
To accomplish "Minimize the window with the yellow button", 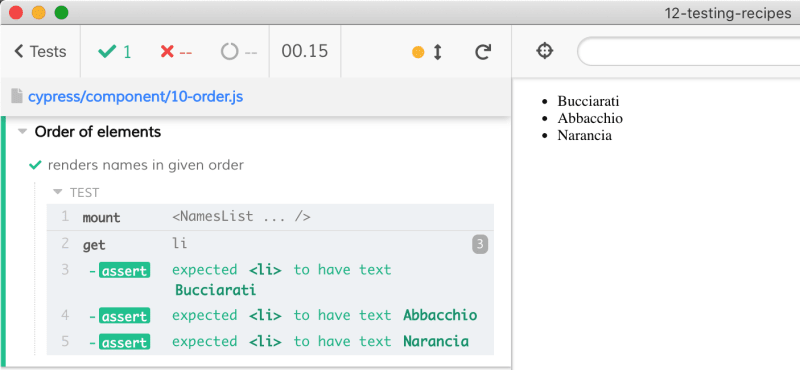I will 39,12.
